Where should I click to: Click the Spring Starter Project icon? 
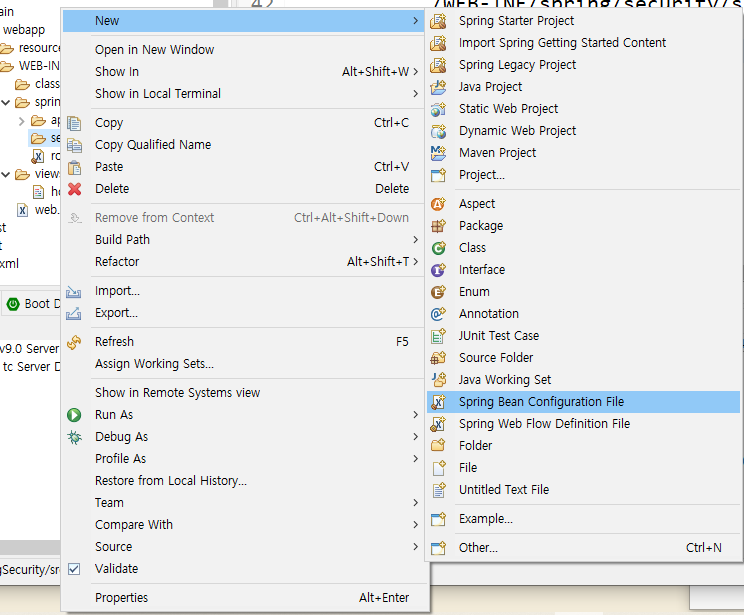(x=438, y=21)
